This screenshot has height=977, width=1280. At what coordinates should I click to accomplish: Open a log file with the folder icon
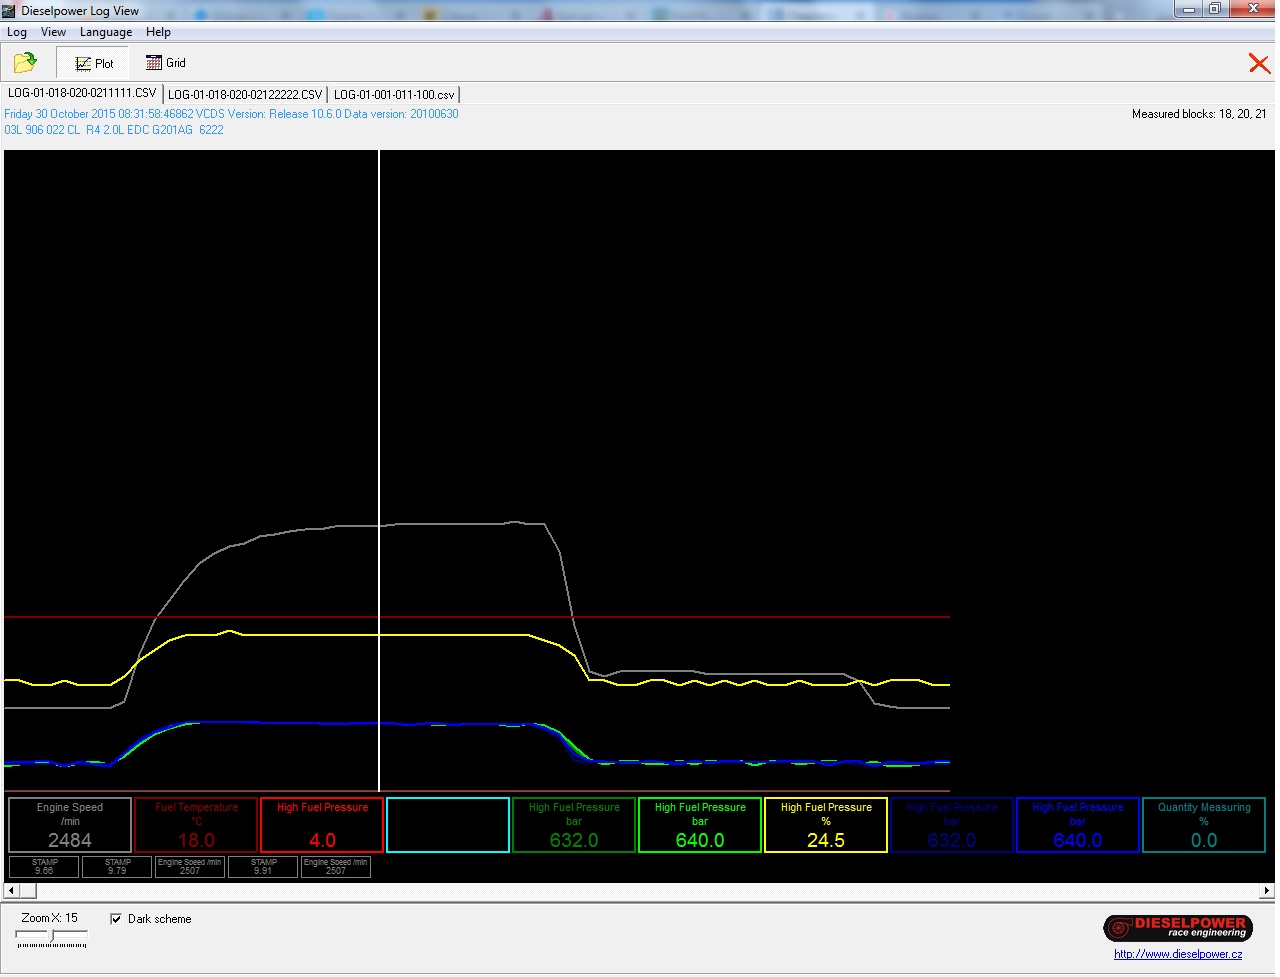(x=25, y=63)
